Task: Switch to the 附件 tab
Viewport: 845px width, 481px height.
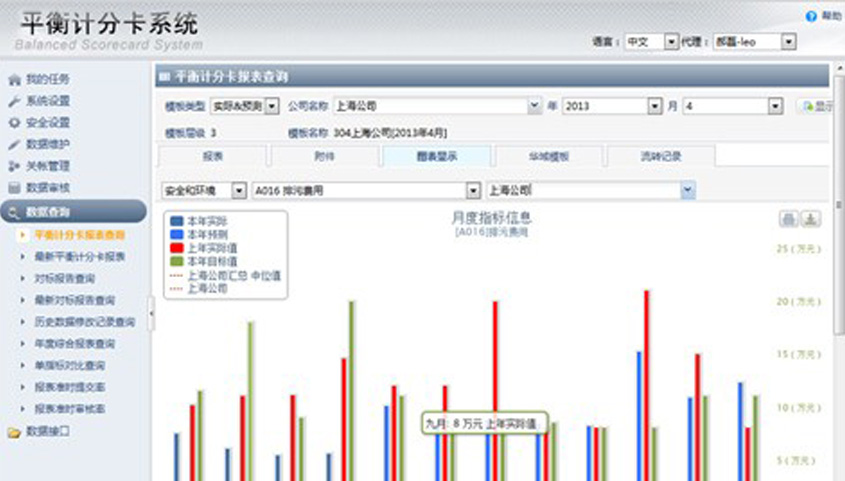Action: pos(324,156)
